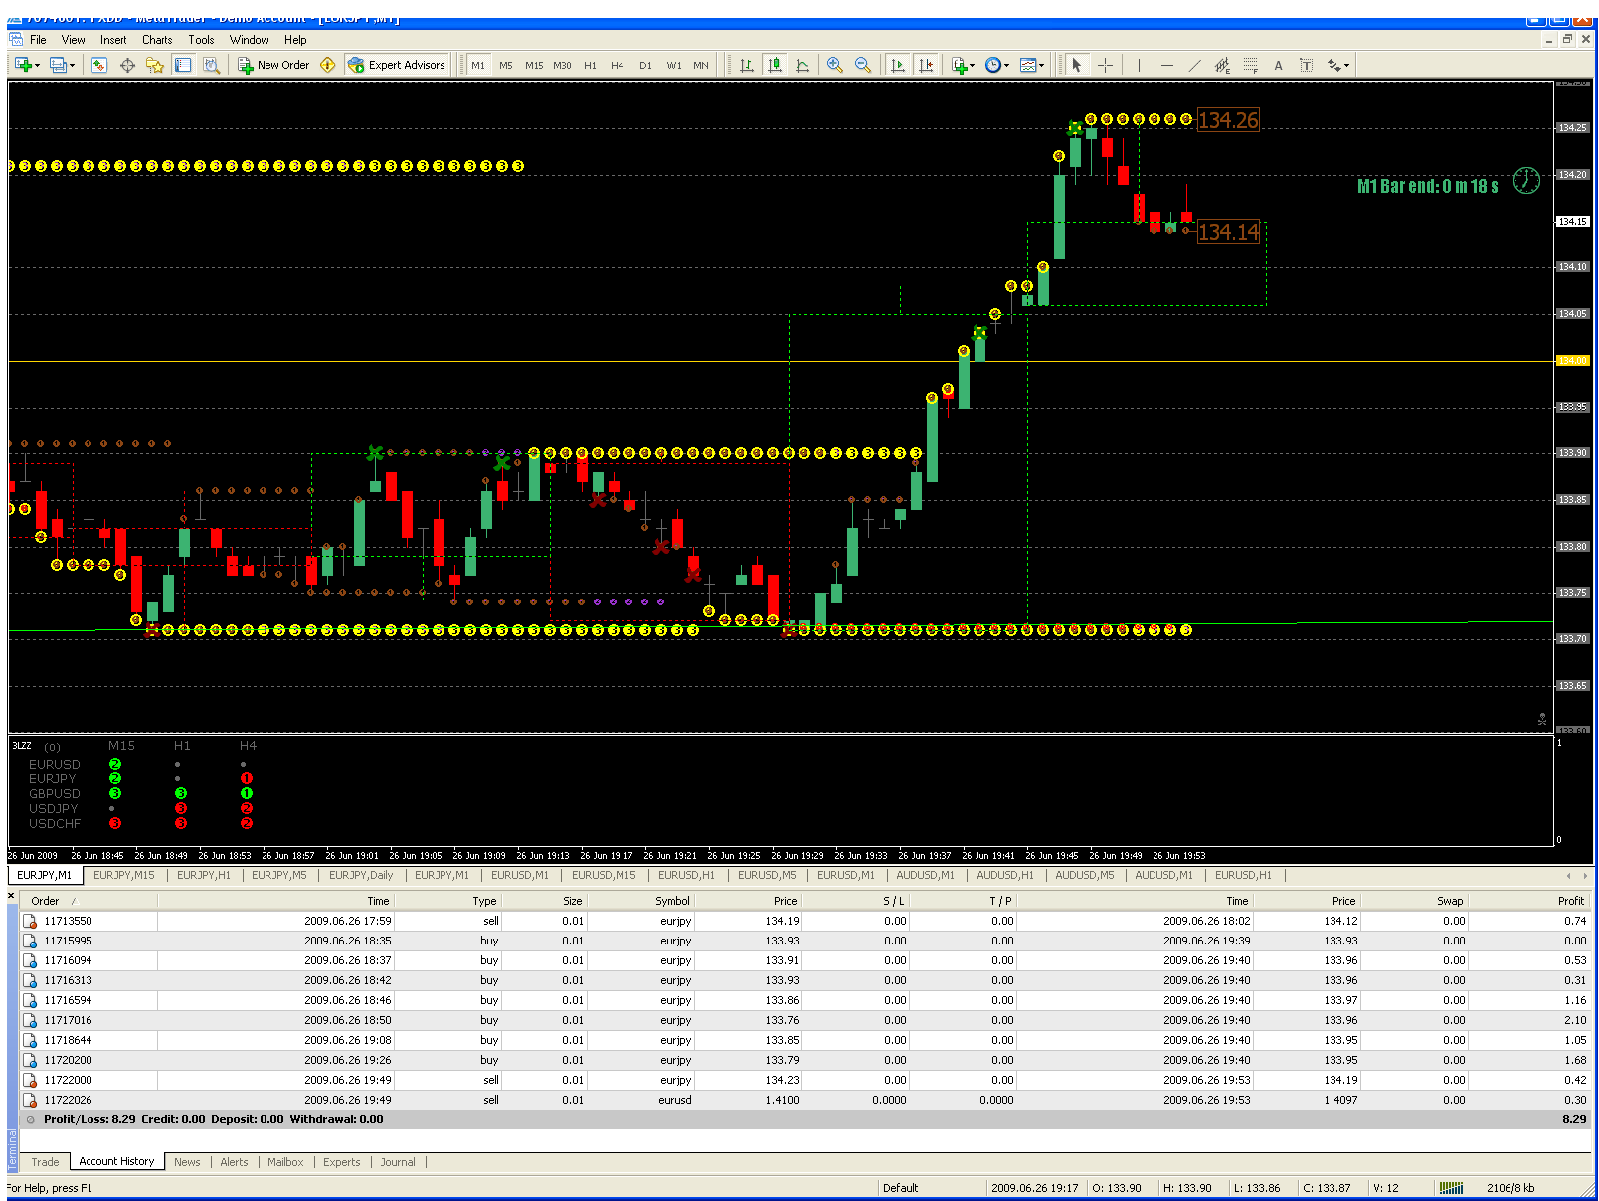Select the eurusd order 11722026 row
Screen dimensions: 1599x1201
point(805,1100)
